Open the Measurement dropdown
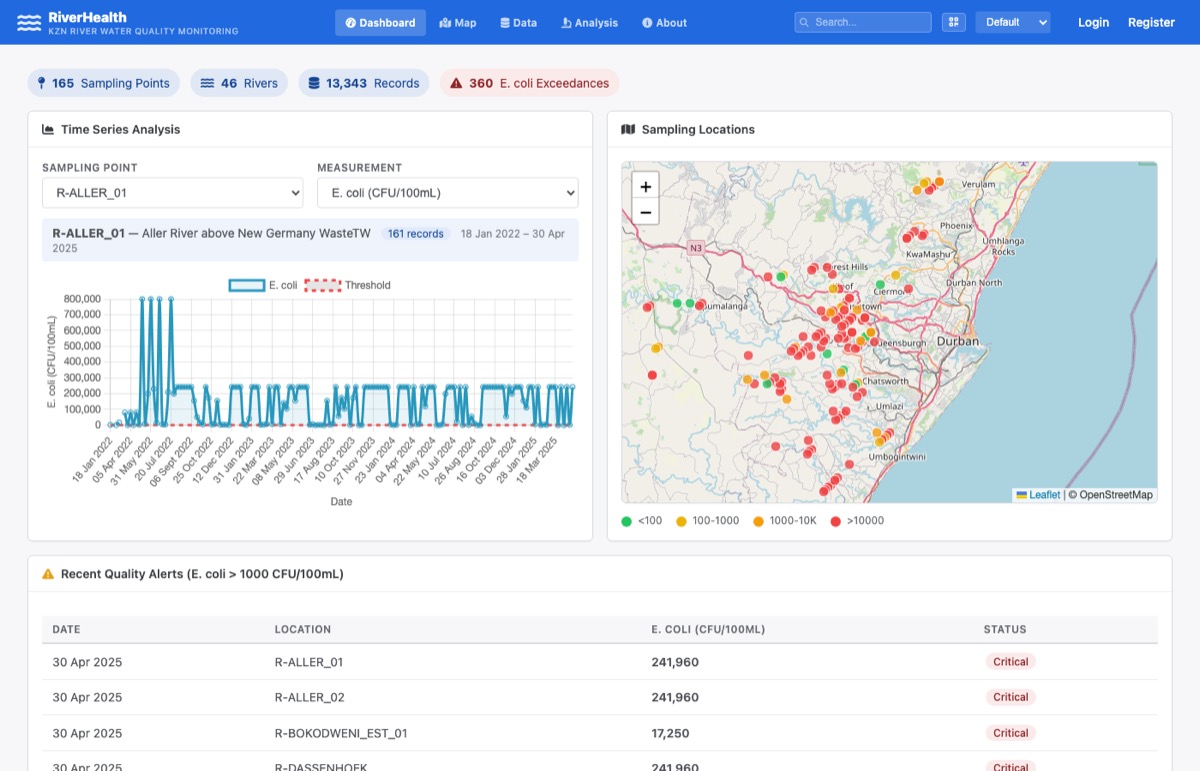Image resolution: width=1200 pixels, height=771 pixels. click(447, 192)
